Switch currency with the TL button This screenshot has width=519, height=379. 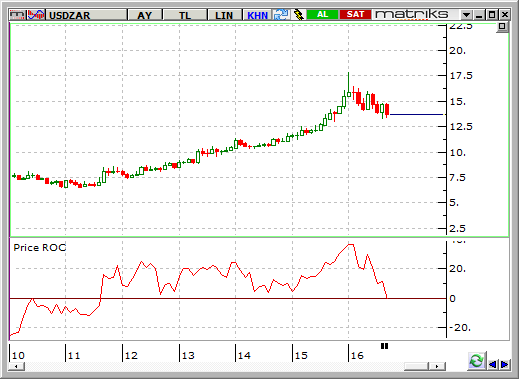click(x=185, y=15)
